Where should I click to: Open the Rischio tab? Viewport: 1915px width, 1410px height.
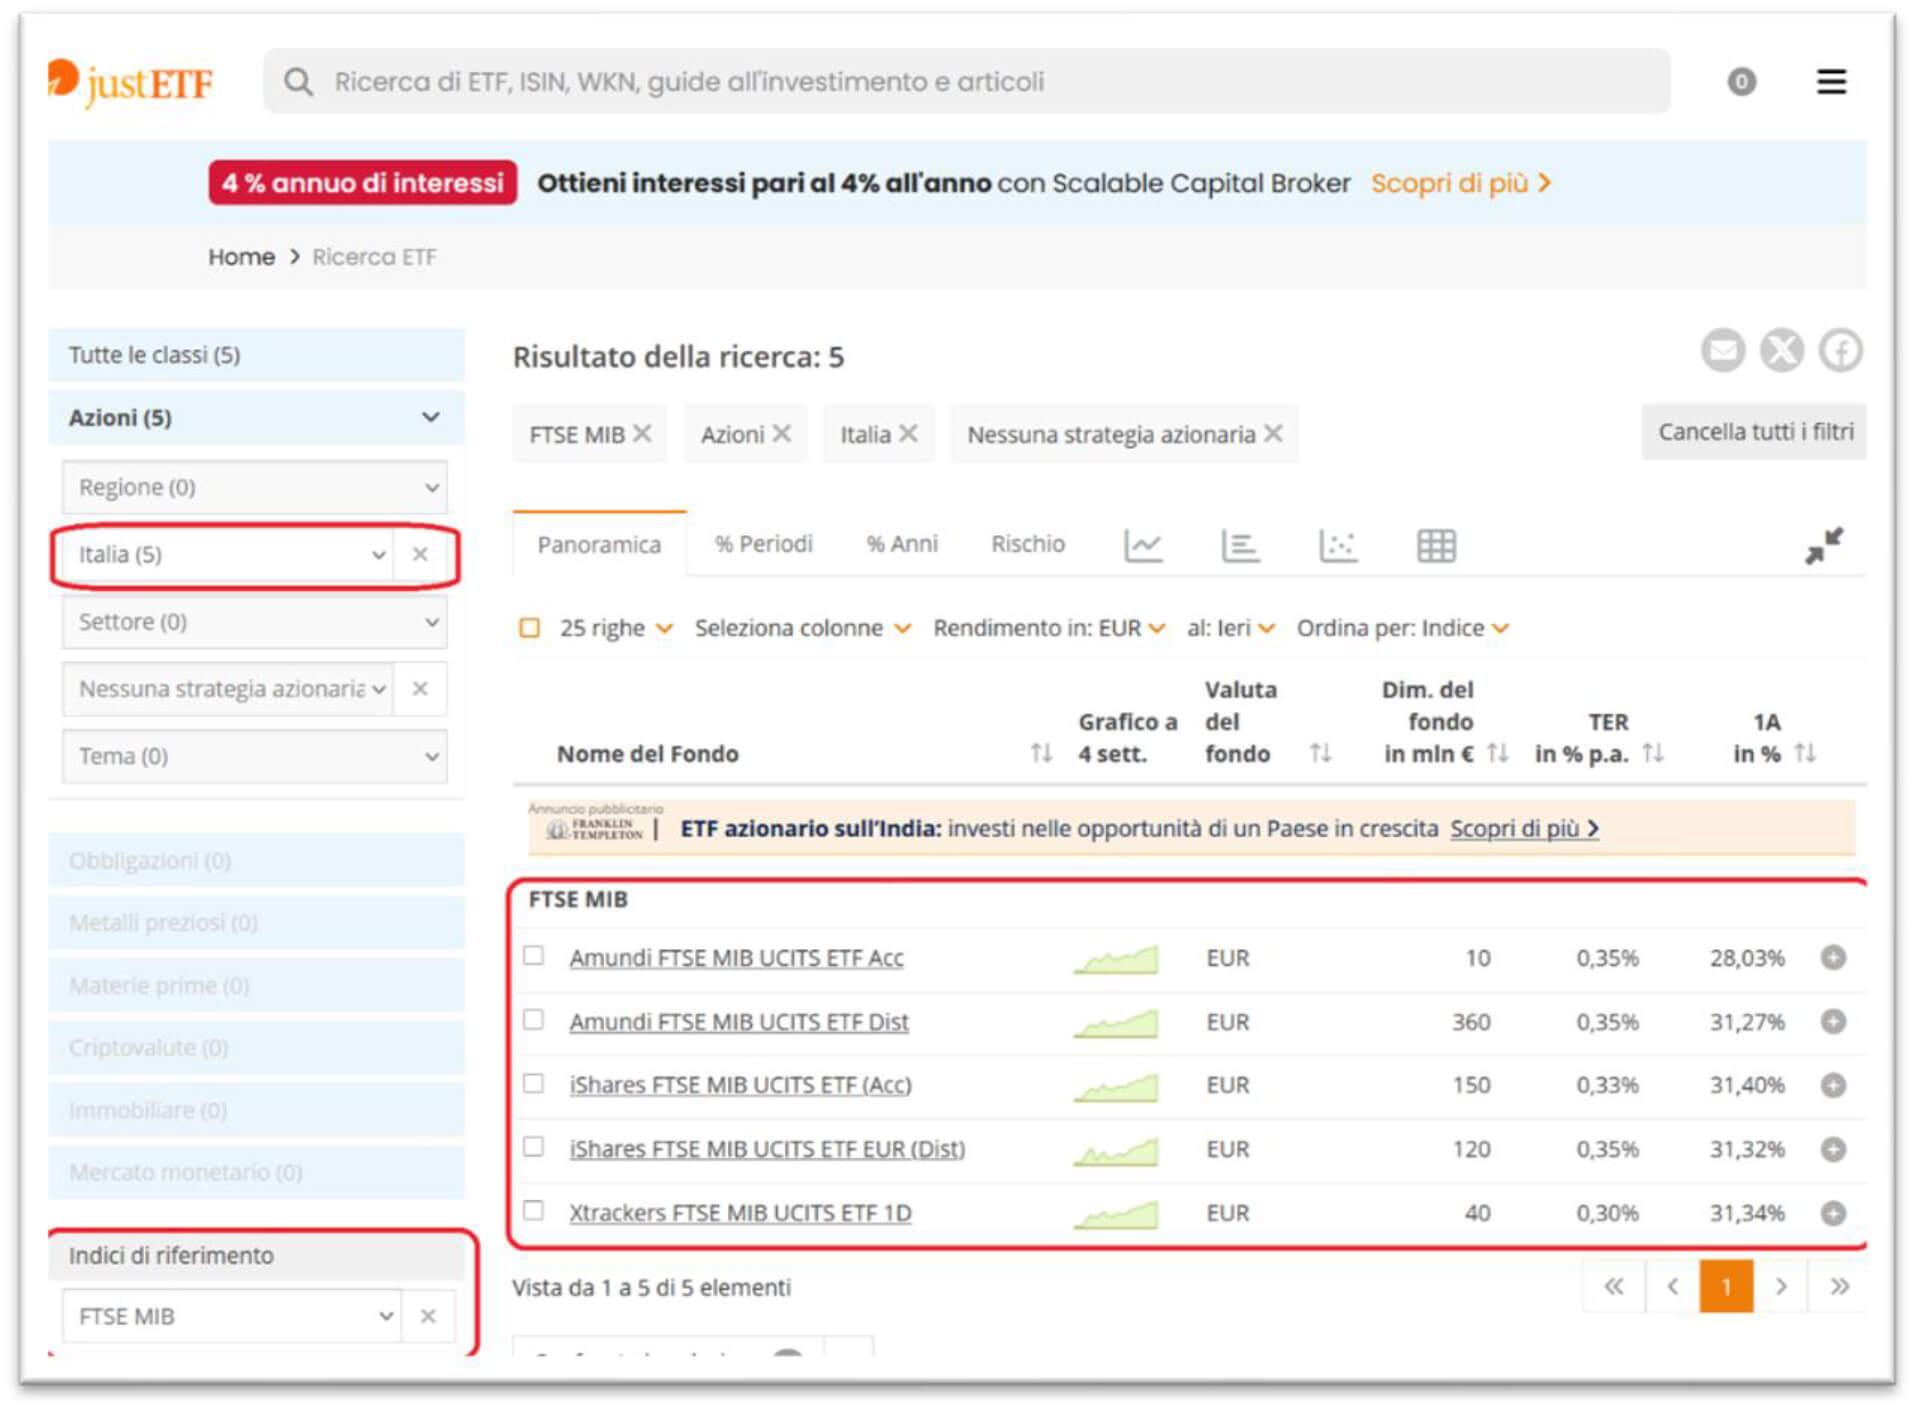(x=1027, y=544)
